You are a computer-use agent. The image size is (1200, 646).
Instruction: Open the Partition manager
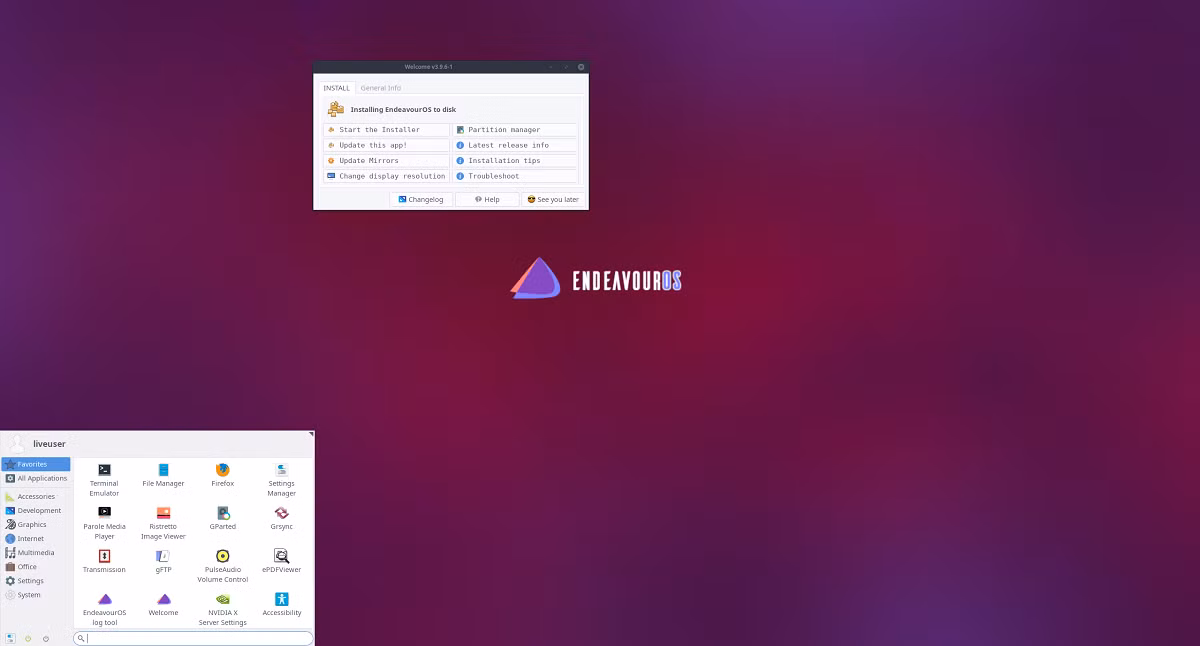click(515, 130)
